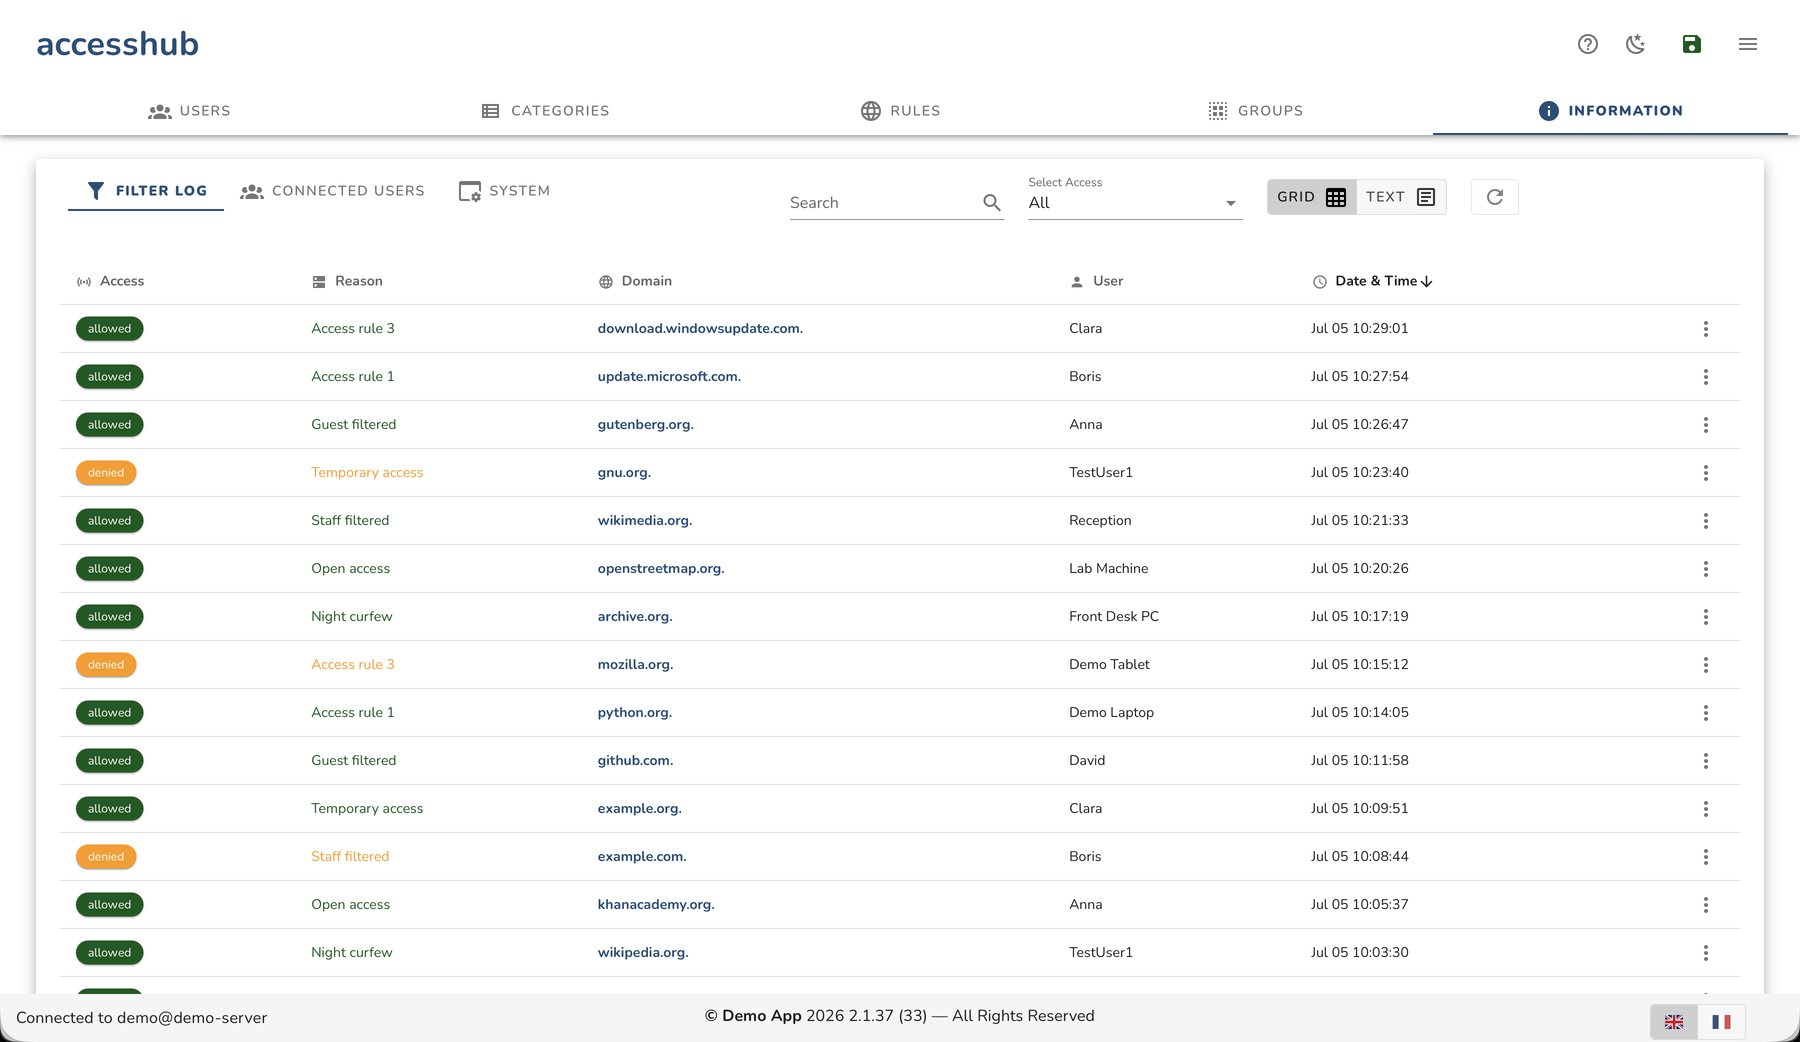Image resolution: width=1800 pixels, height=1042 pixels.
Task: Switch language to French flag
Action: click(1721, 1022)
